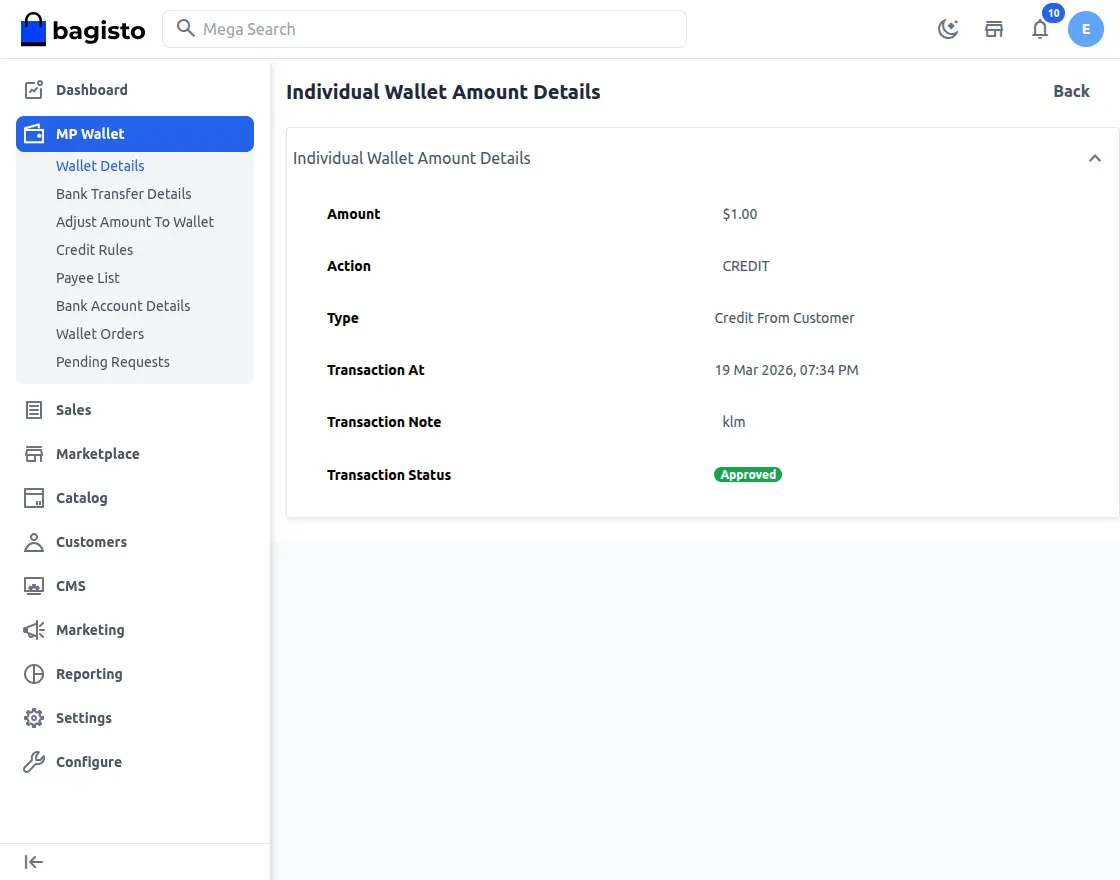Select the Customers sidebar icon

[x=34, y=541]
